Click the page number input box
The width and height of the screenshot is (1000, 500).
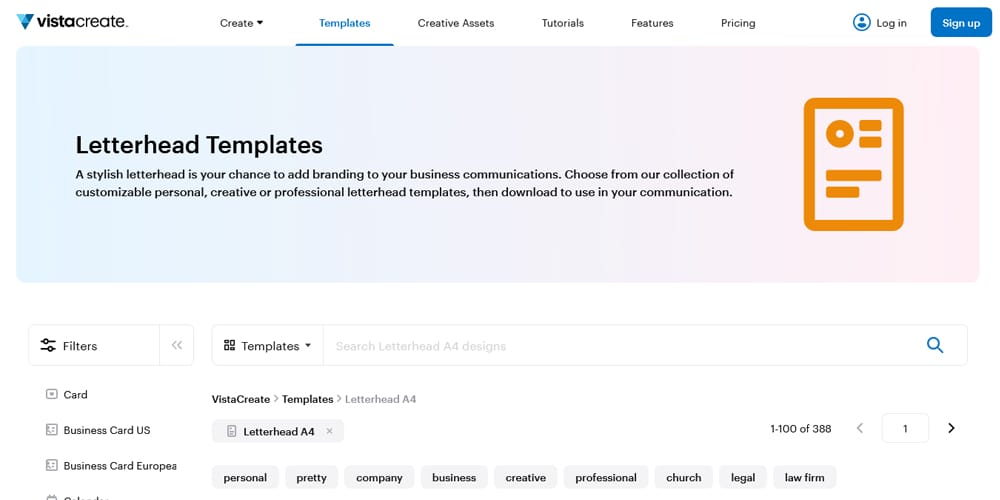905,428
